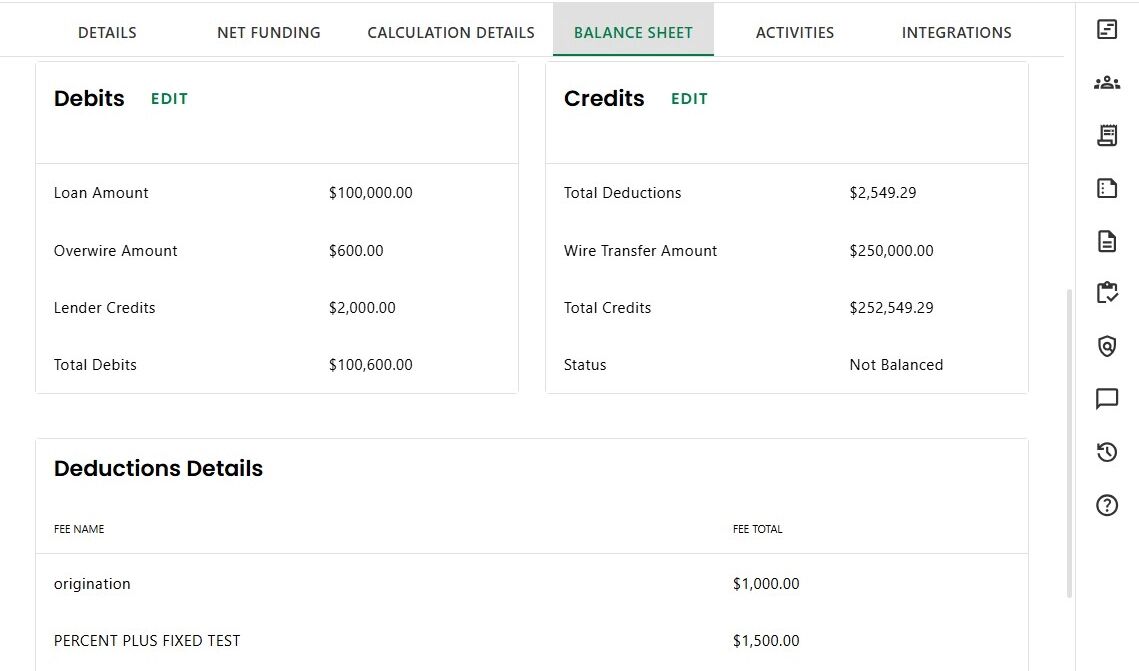Click the receipt ledger icon in sidebar

(x=1106, y=136)
